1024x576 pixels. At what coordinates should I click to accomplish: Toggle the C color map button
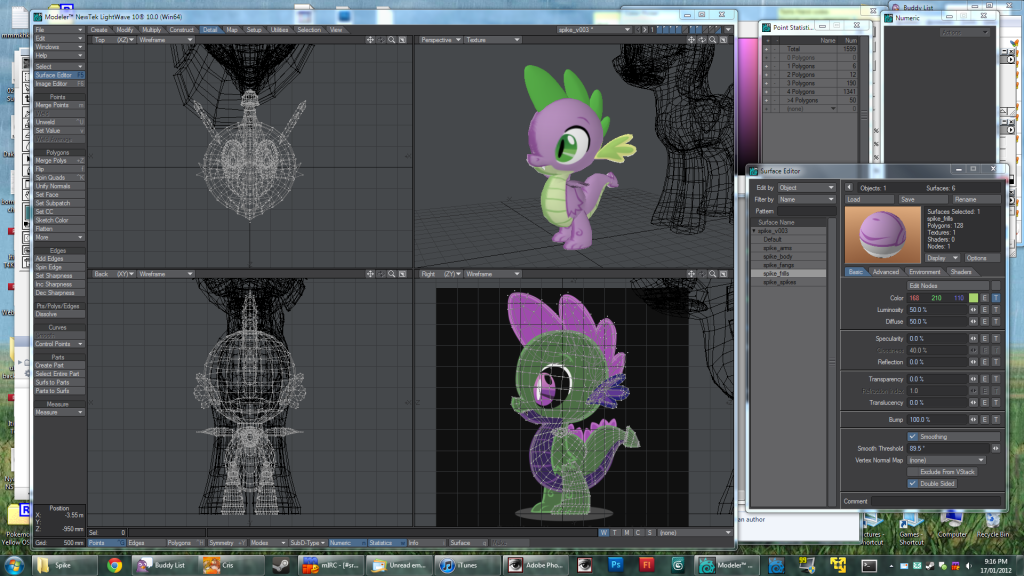[638, 533]
